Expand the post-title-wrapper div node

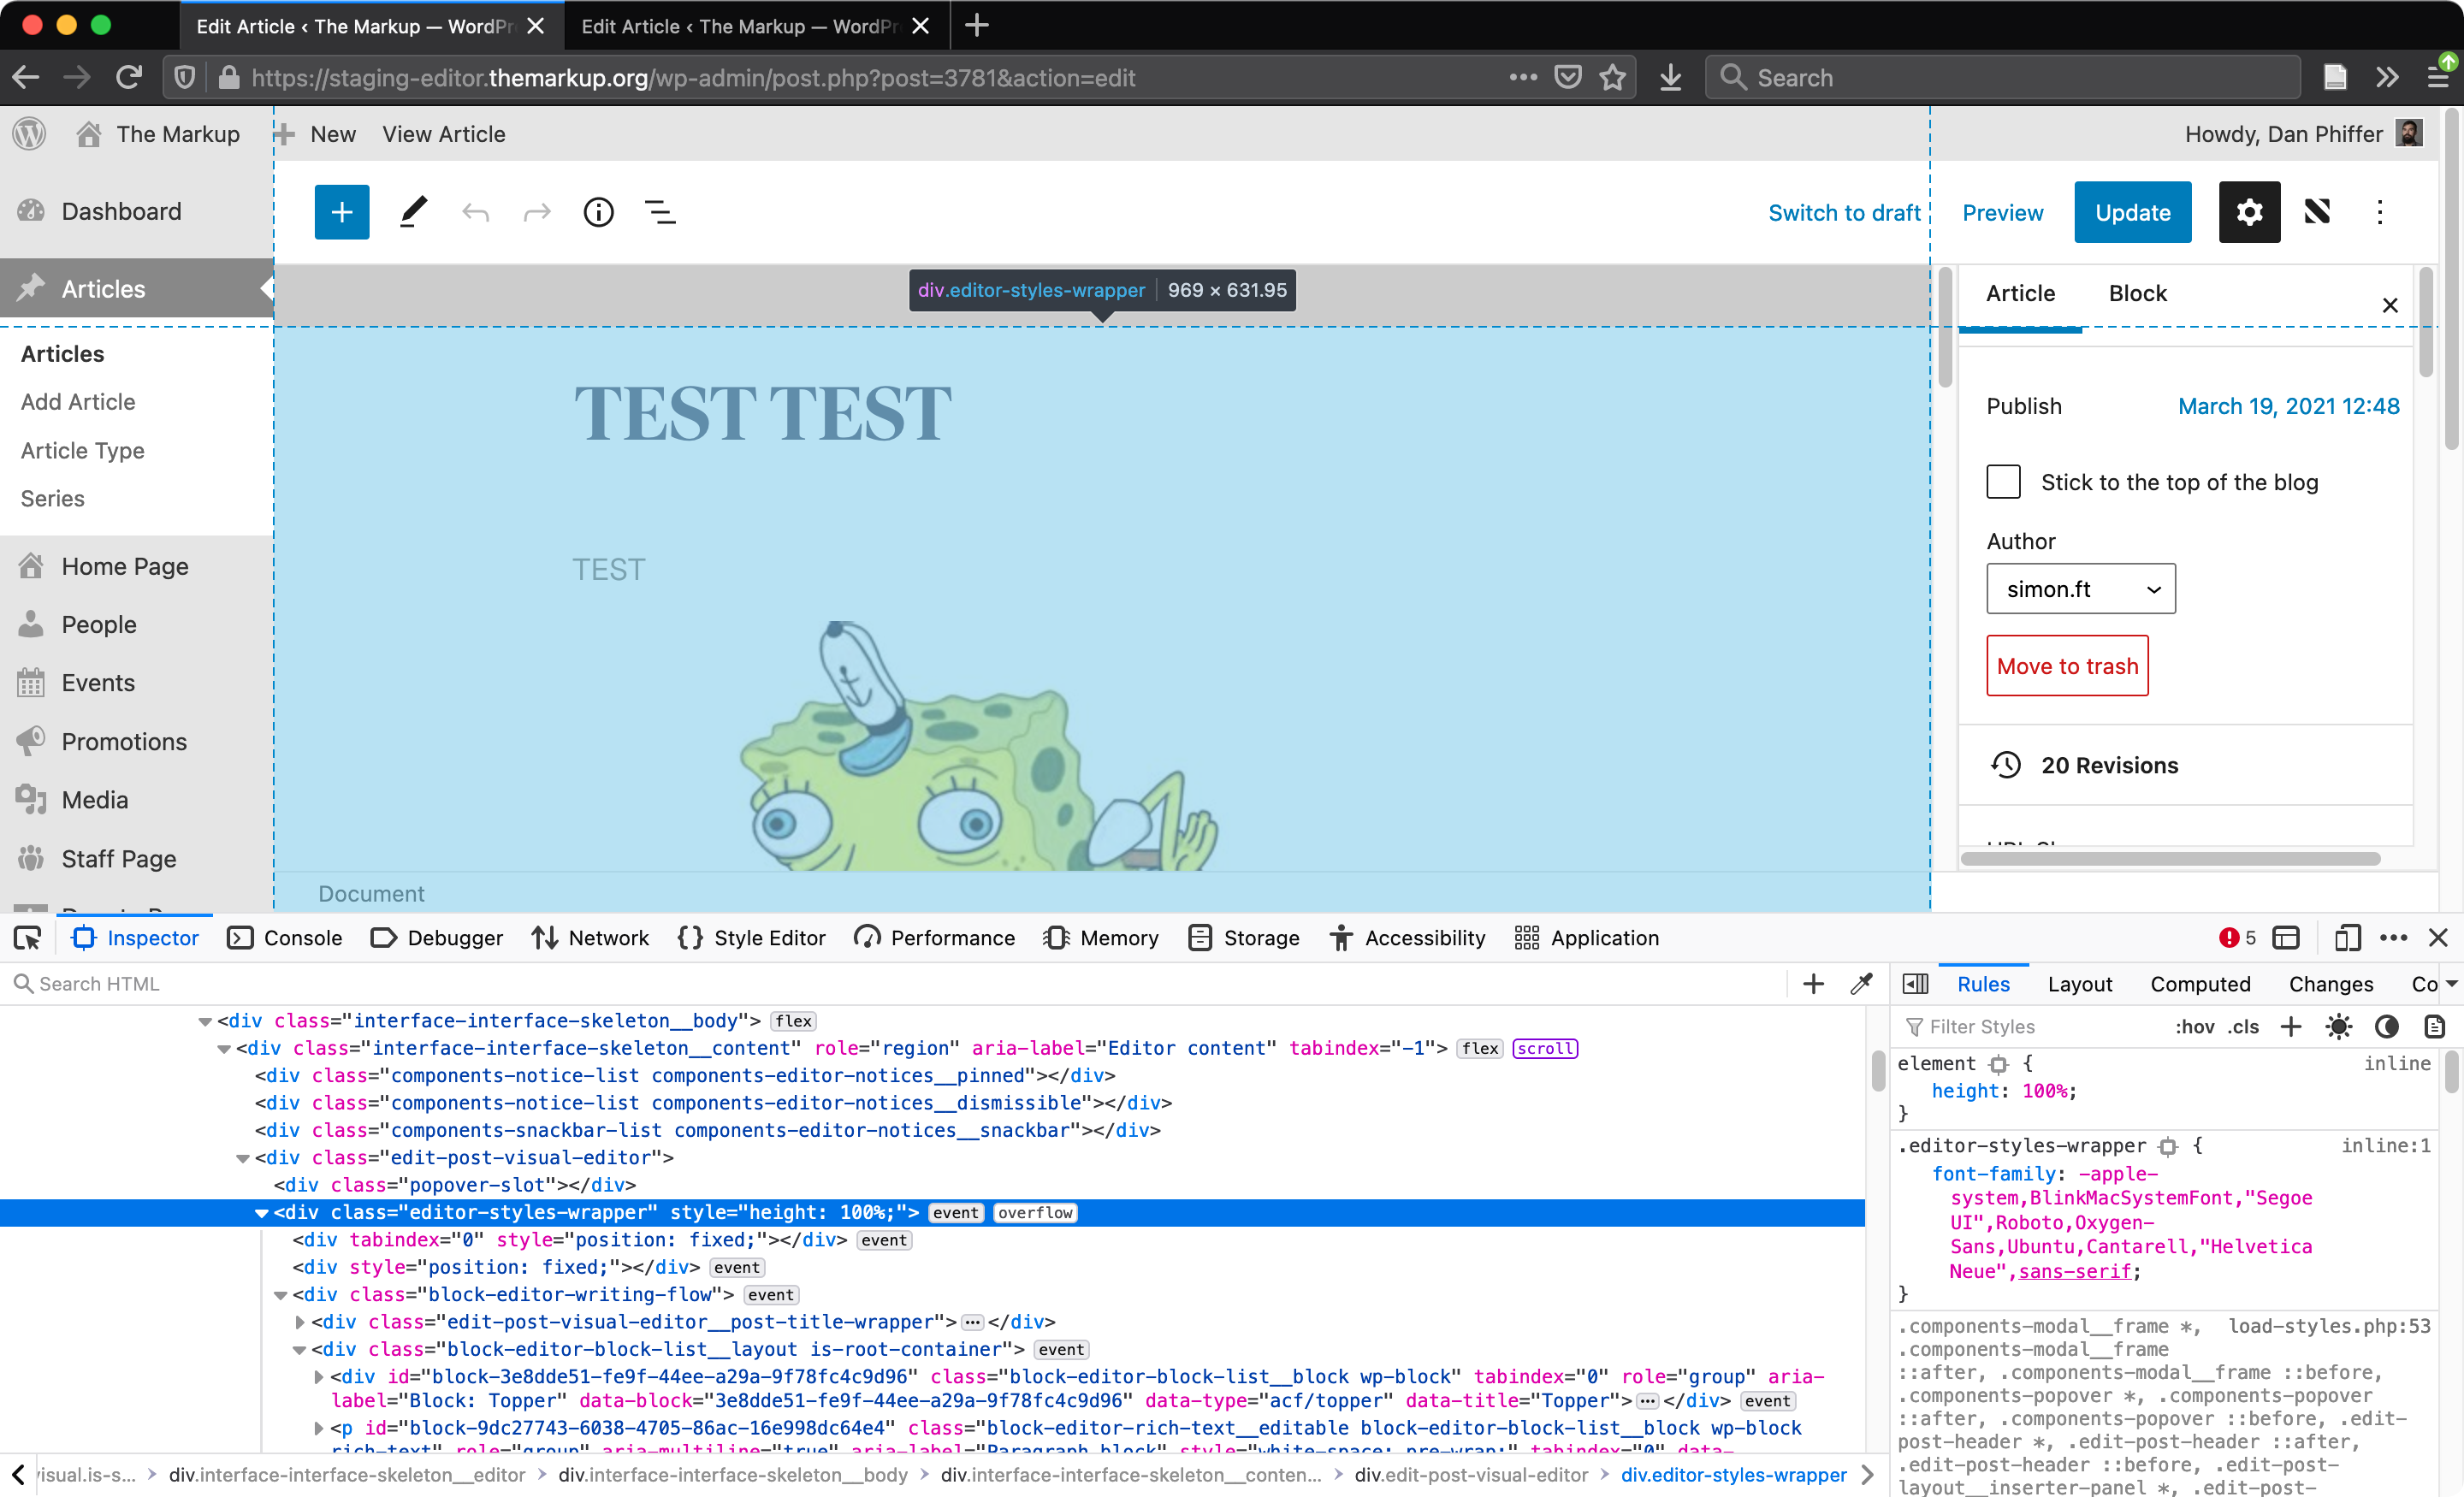(299, 1322)
